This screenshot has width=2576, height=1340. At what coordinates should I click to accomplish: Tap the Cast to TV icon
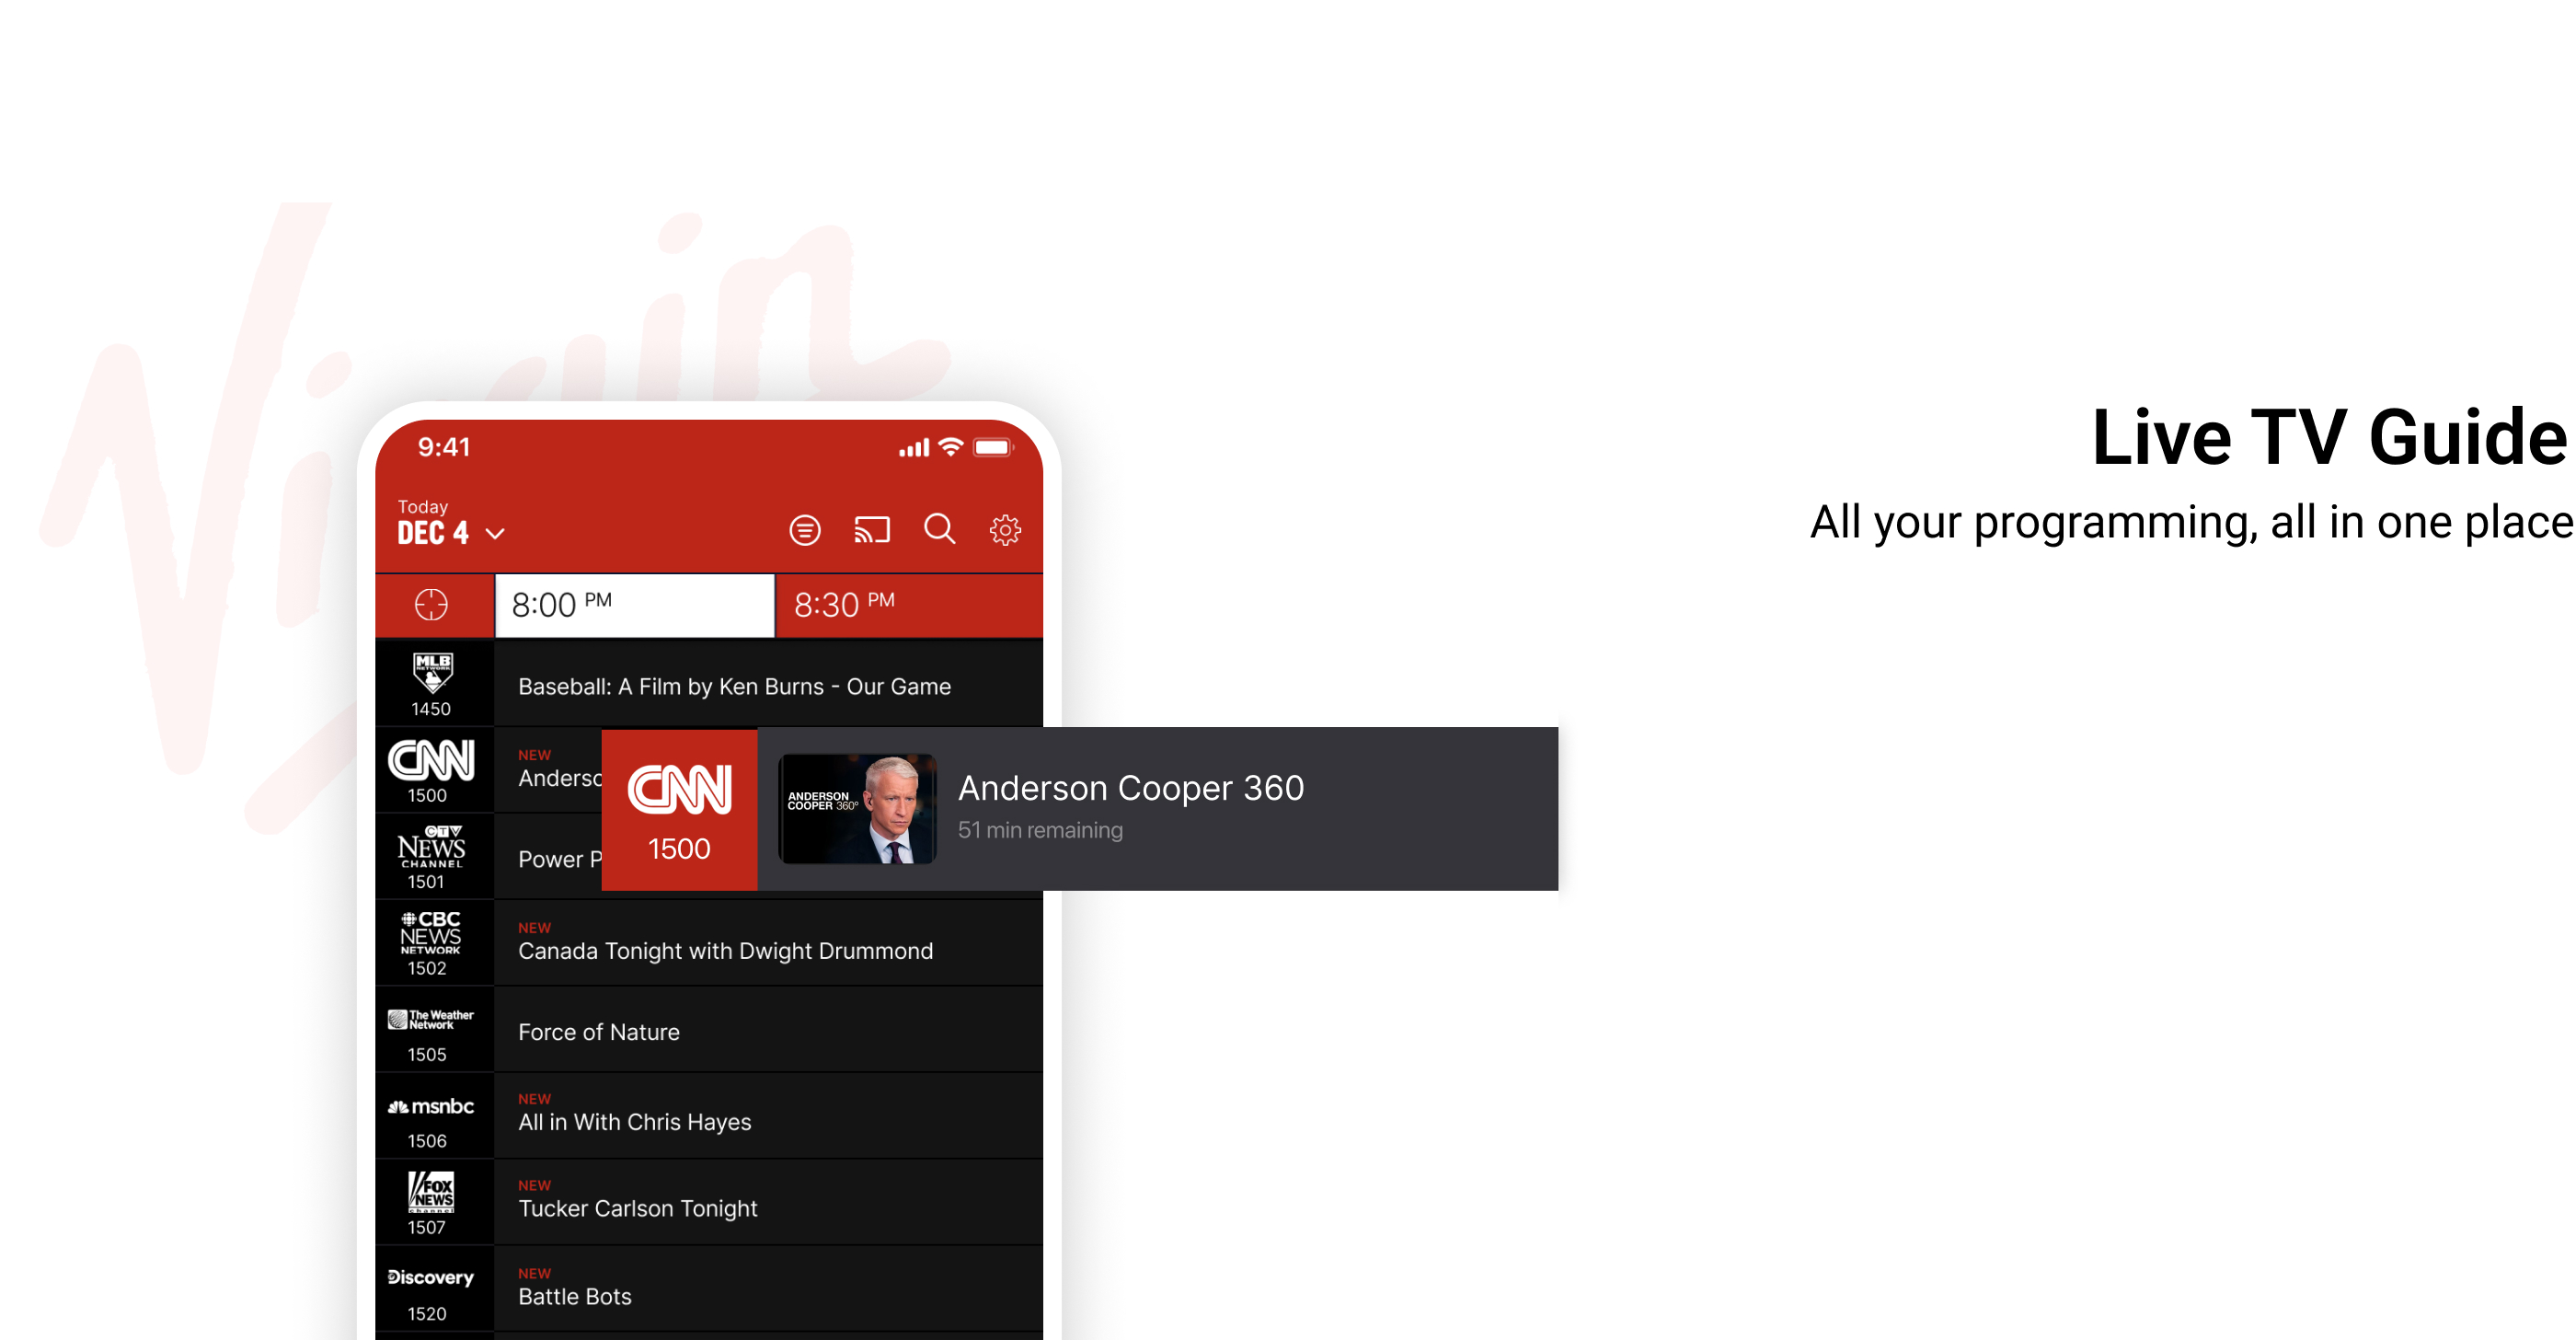(871, 529)
